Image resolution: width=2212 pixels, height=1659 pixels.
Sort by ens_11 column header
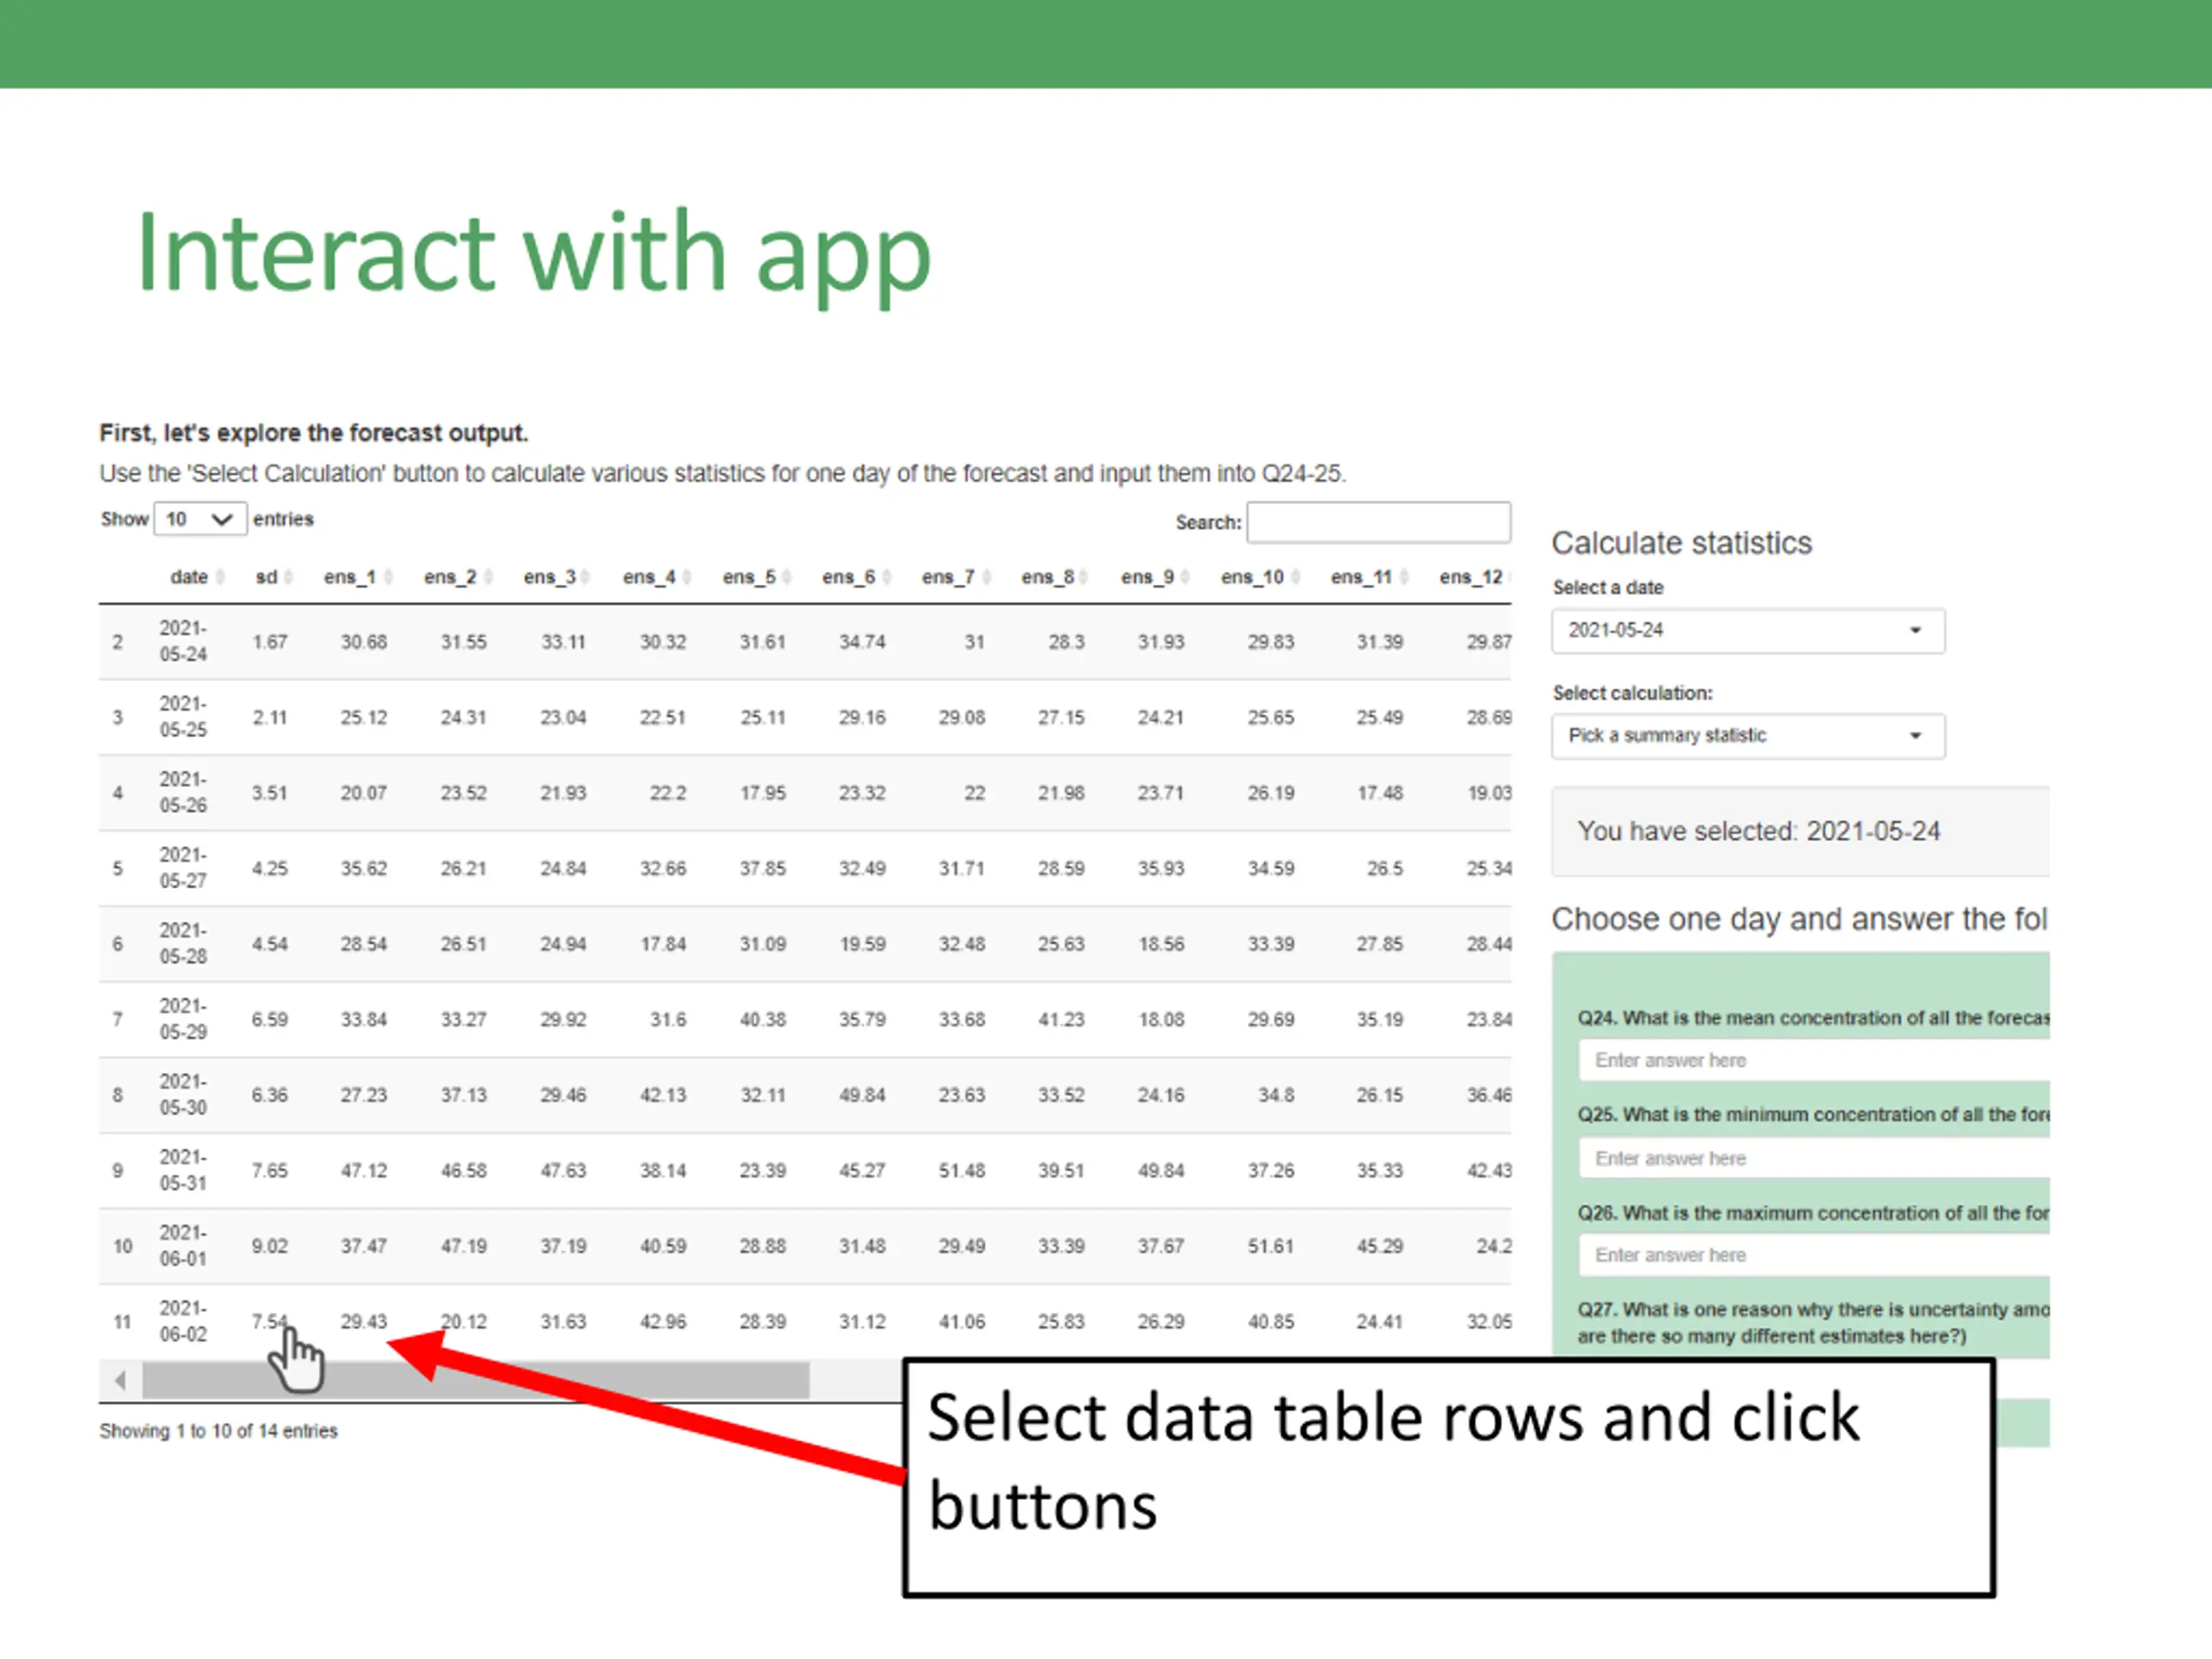(1369, 577)
